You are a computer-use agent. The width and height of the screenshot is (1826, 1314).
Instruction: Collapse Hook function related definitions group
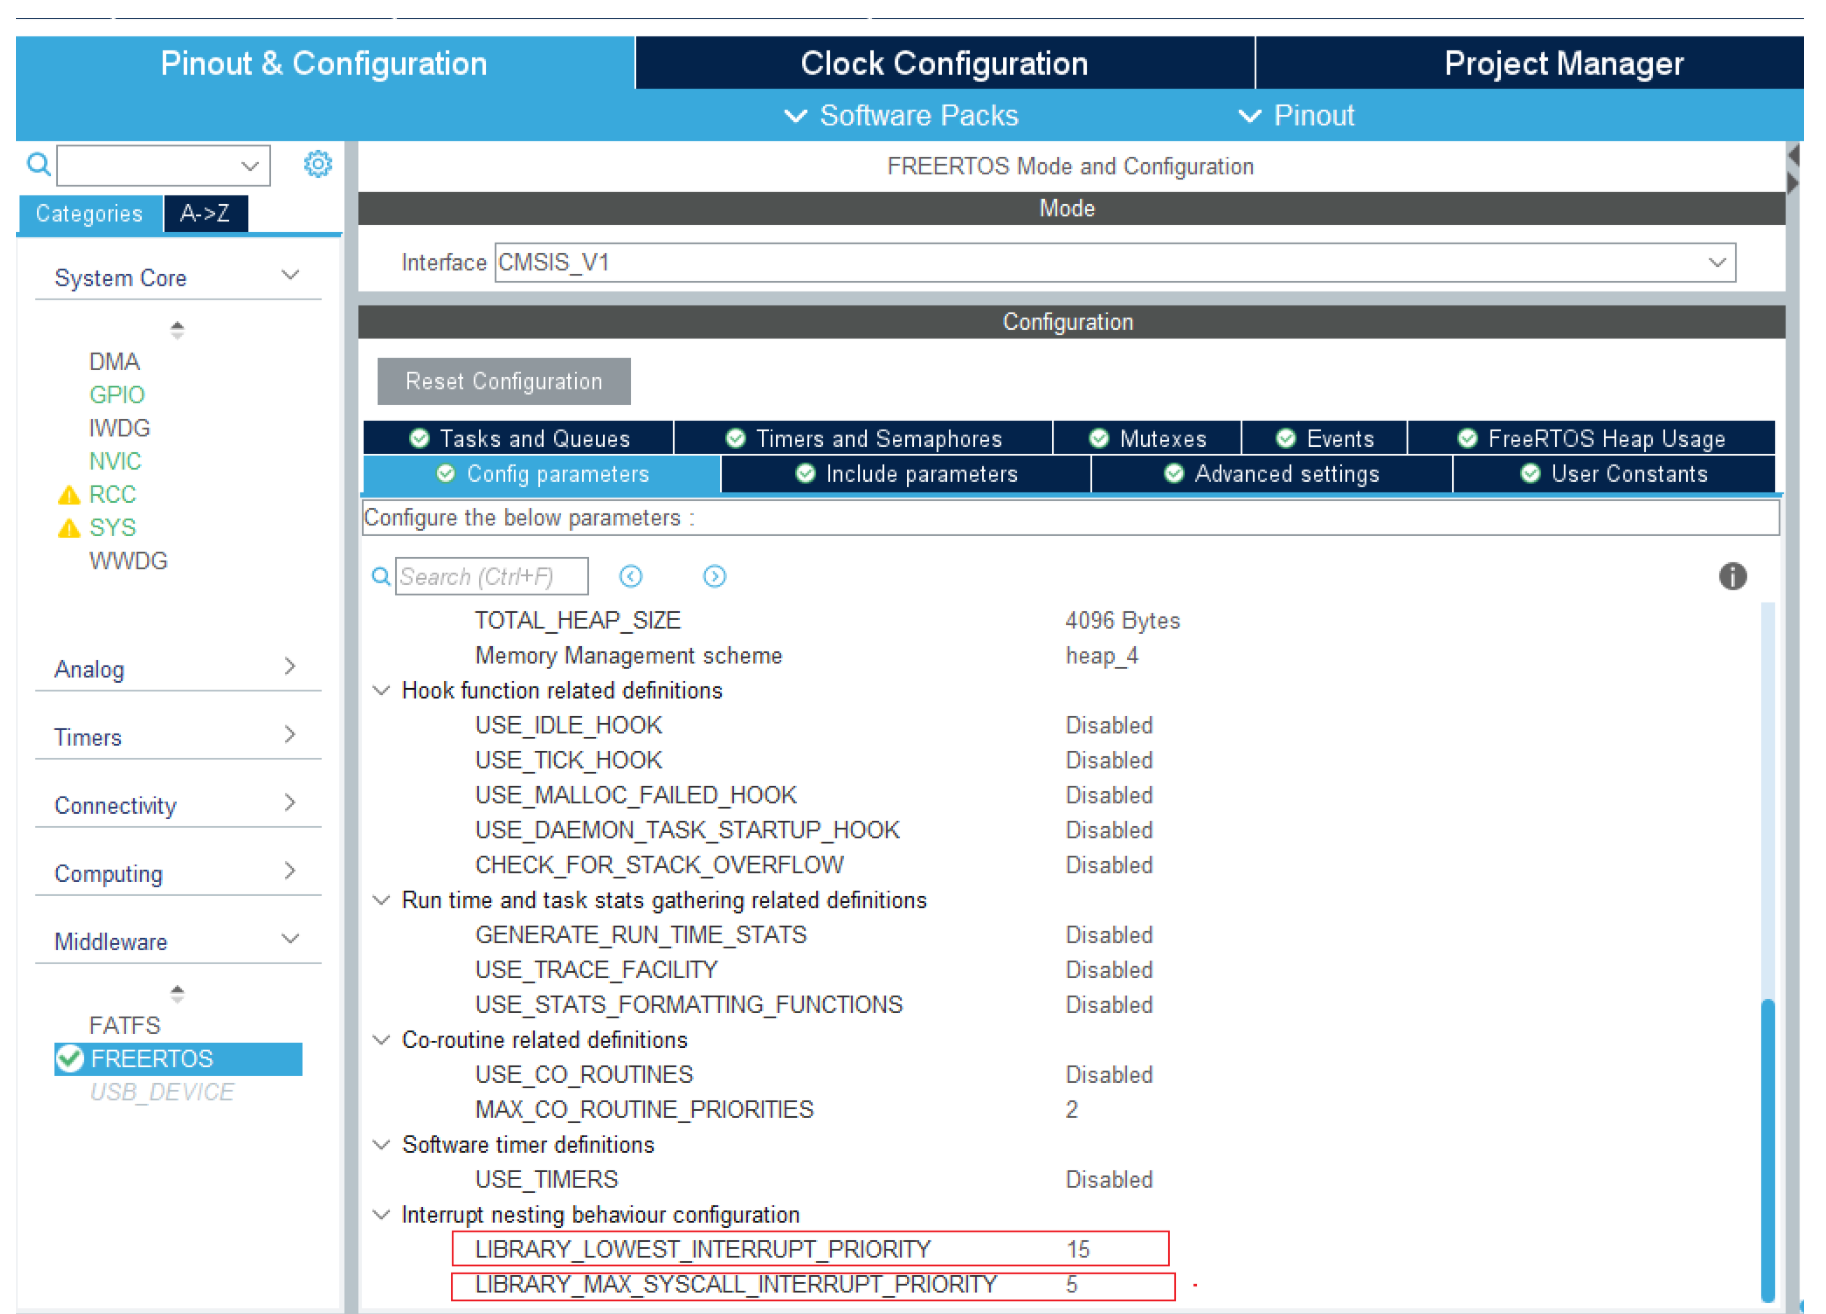[381, 690]
